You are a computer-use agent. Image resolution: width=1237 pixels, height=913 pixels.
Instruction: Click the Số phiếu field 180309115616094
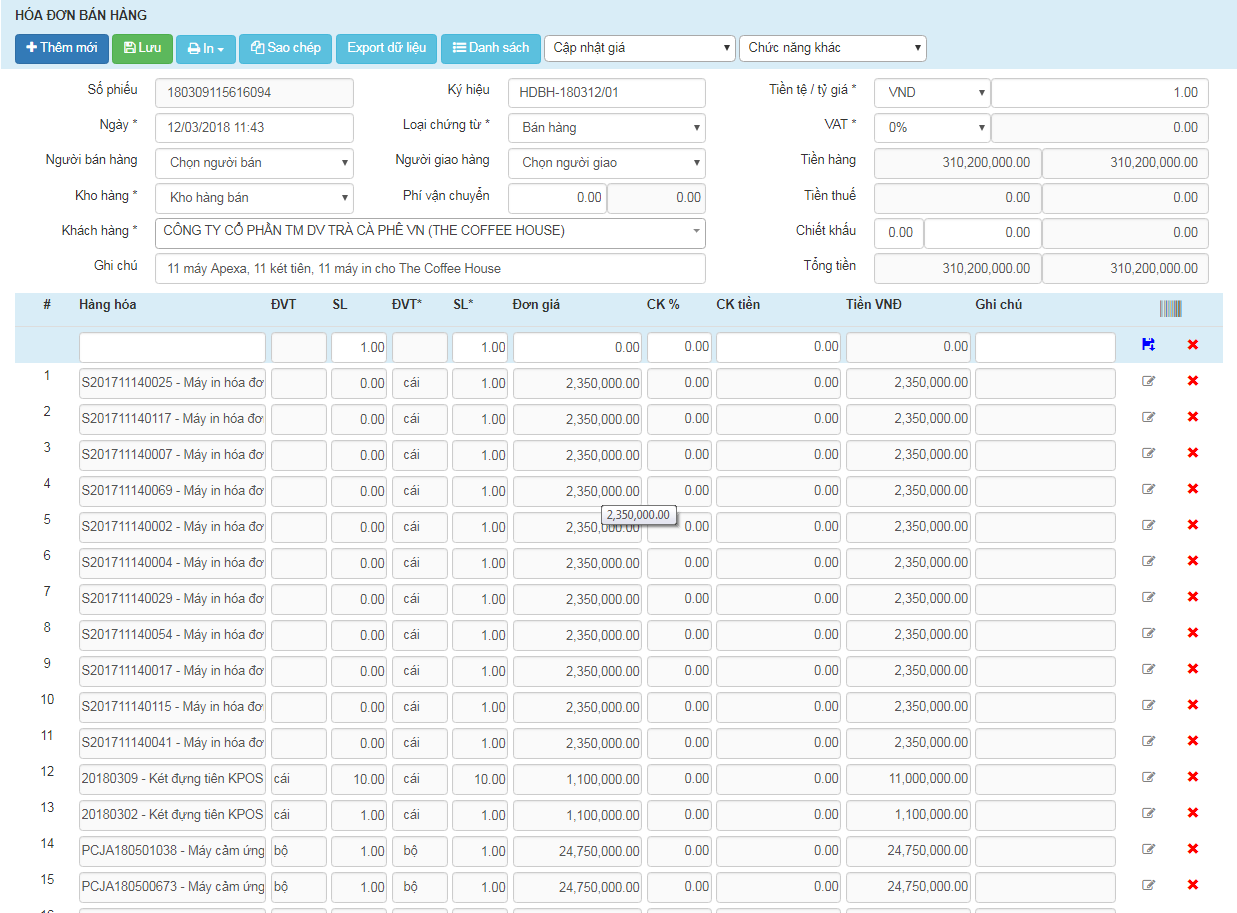(254, 93)
